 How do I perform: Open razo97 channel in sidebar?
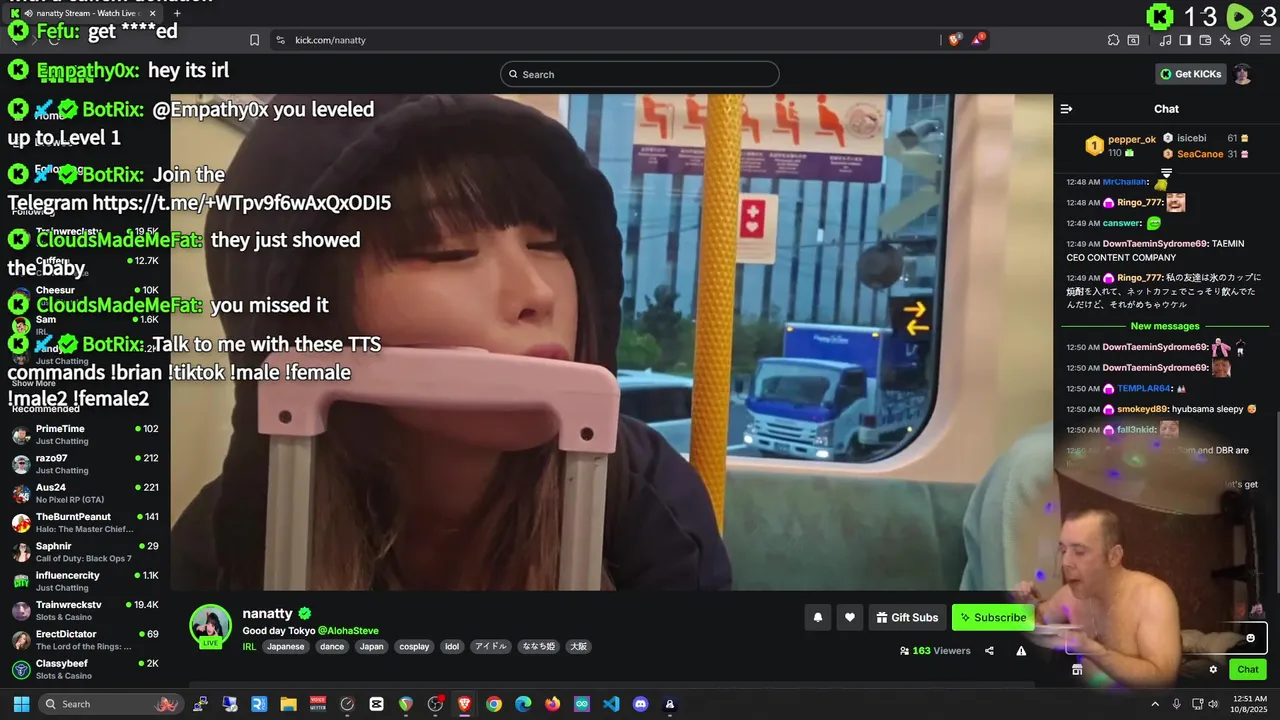[85, 464]
